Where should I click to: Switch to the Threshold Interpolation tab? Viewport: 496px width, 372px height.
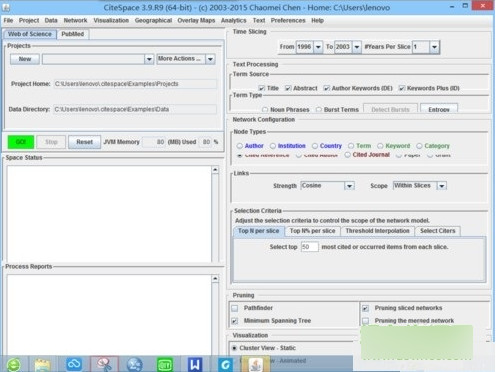coord(377,231)
